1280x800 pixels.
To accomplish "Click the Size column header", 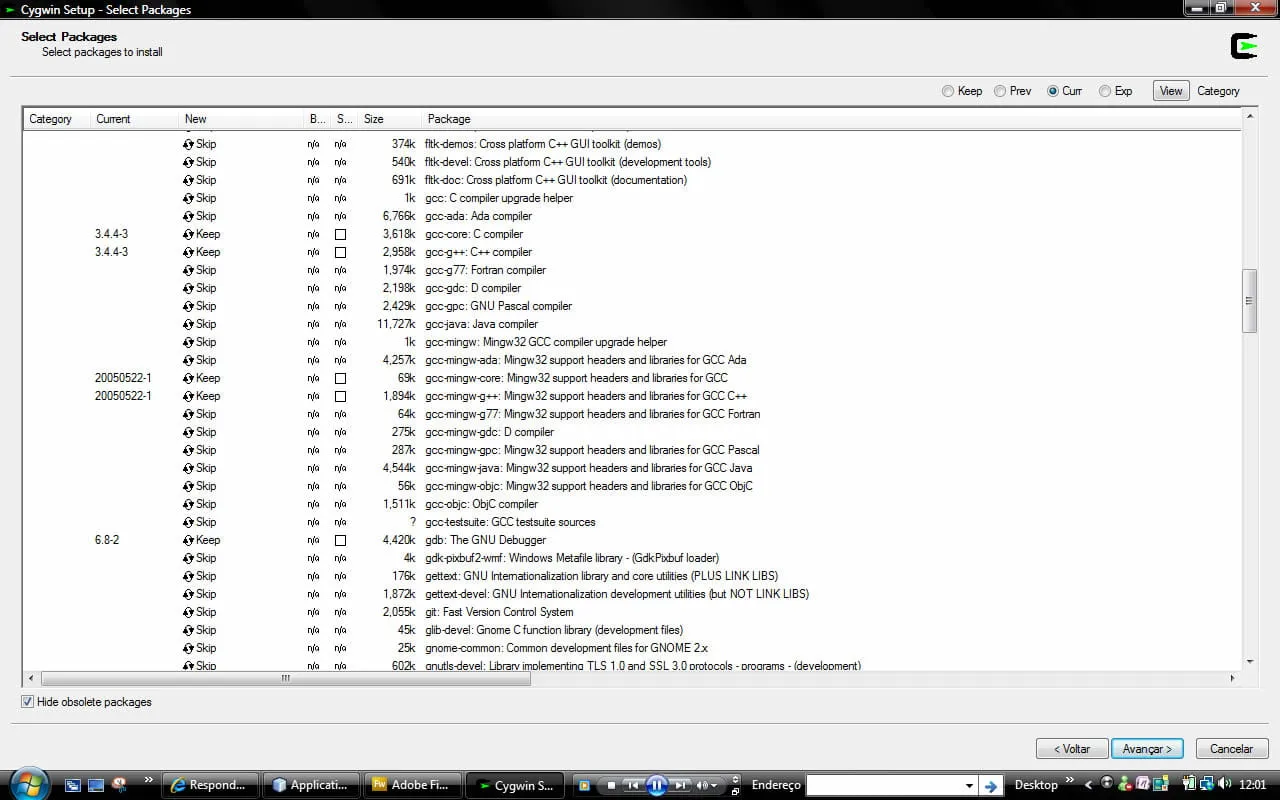I will point(389,119).
